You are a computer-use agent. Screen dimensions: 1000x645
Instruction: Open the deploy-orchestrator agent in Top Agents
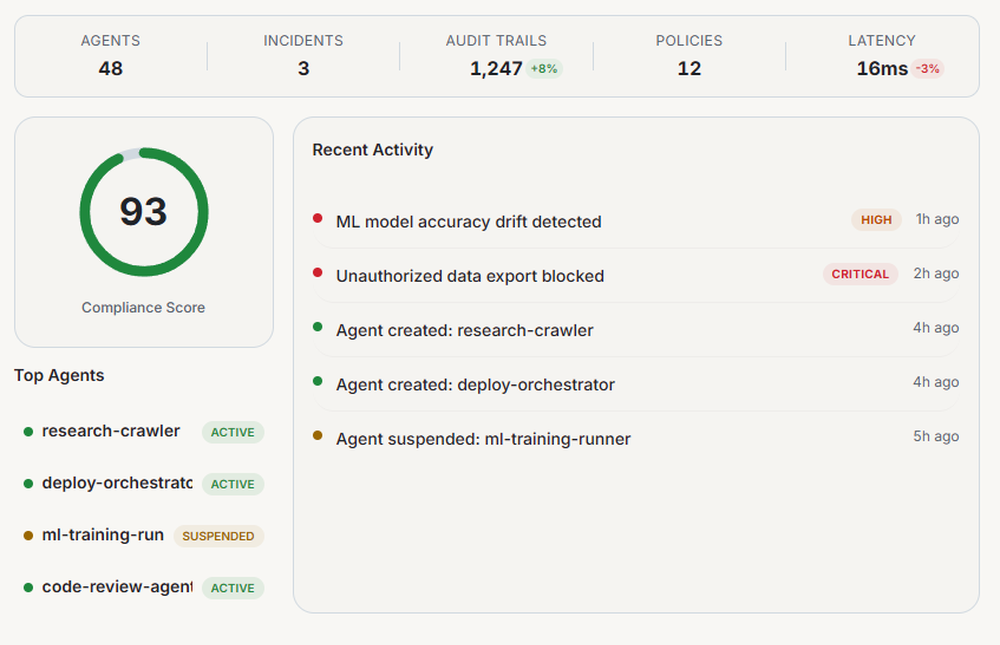point(143,484)
